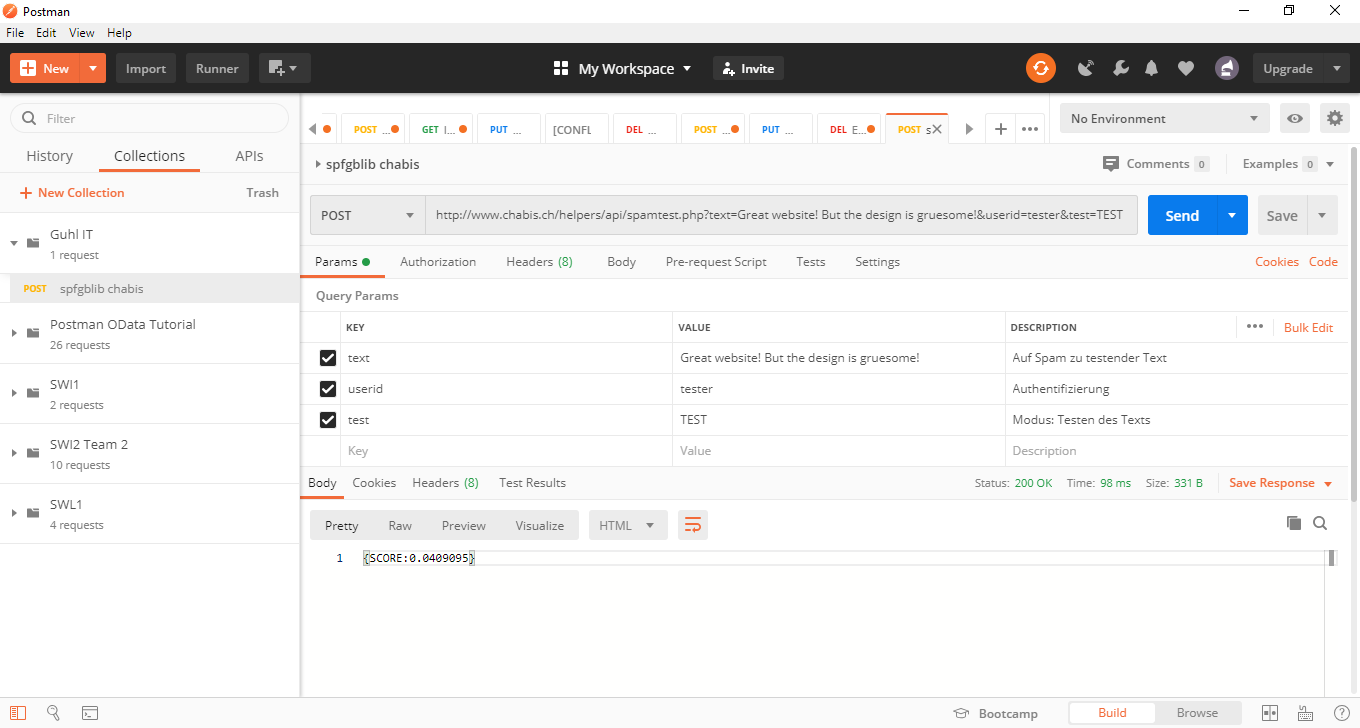Uncheck the 'test' query parameter

(x=328, y=420)
